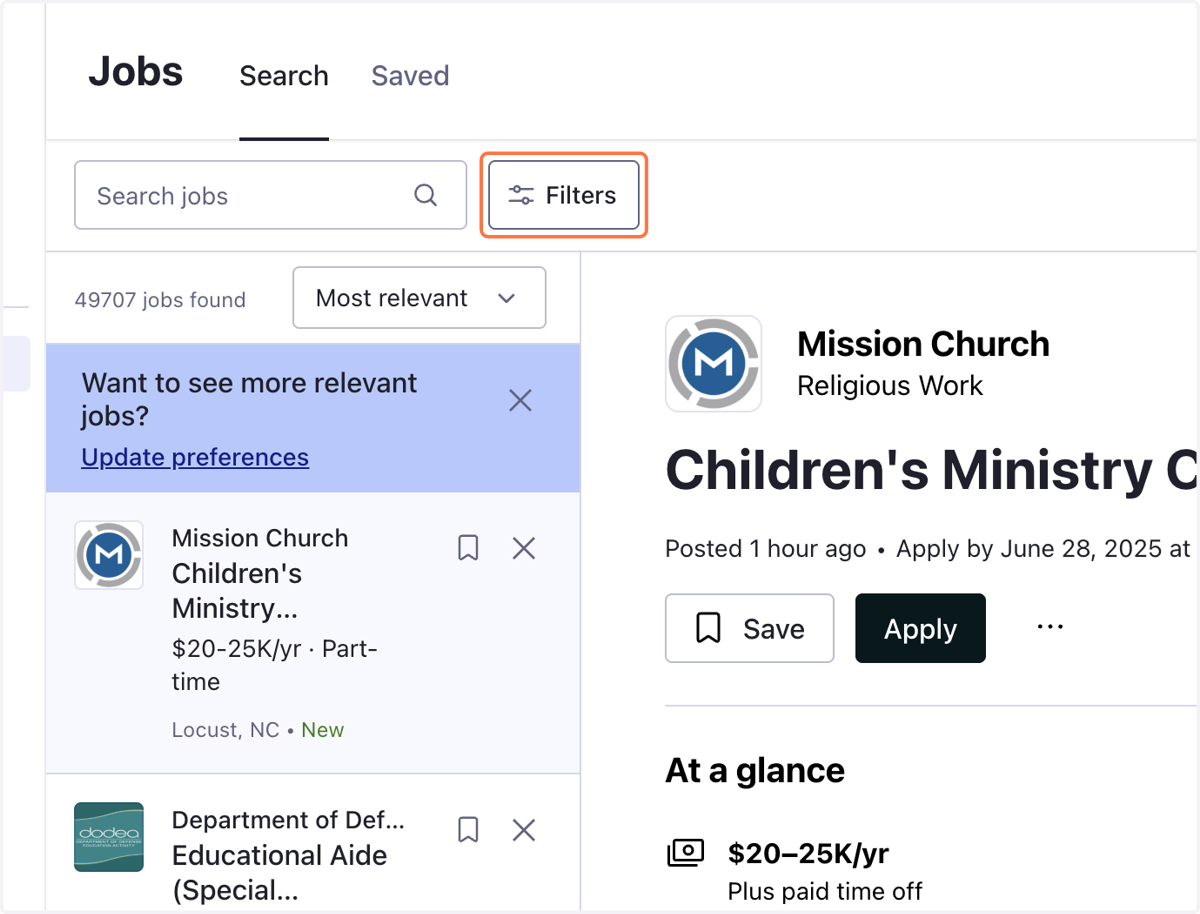Open Children's Ministry listing title in list
The height and width of the screenshot is (914, 1200).
click(237, 591)
